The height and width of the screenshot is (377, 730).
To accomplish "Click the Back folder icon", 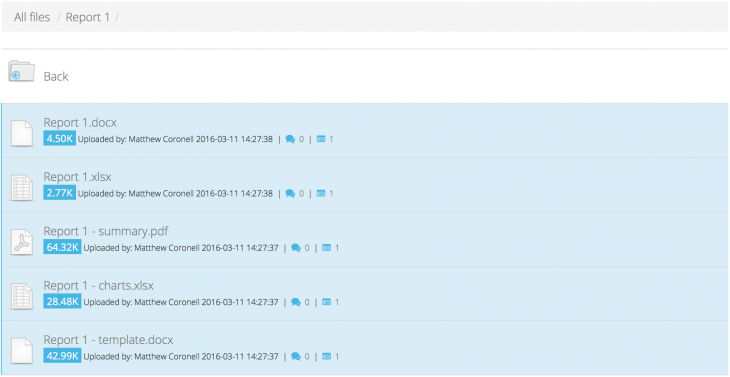I will pyautogui.click(x=21, y=71).
